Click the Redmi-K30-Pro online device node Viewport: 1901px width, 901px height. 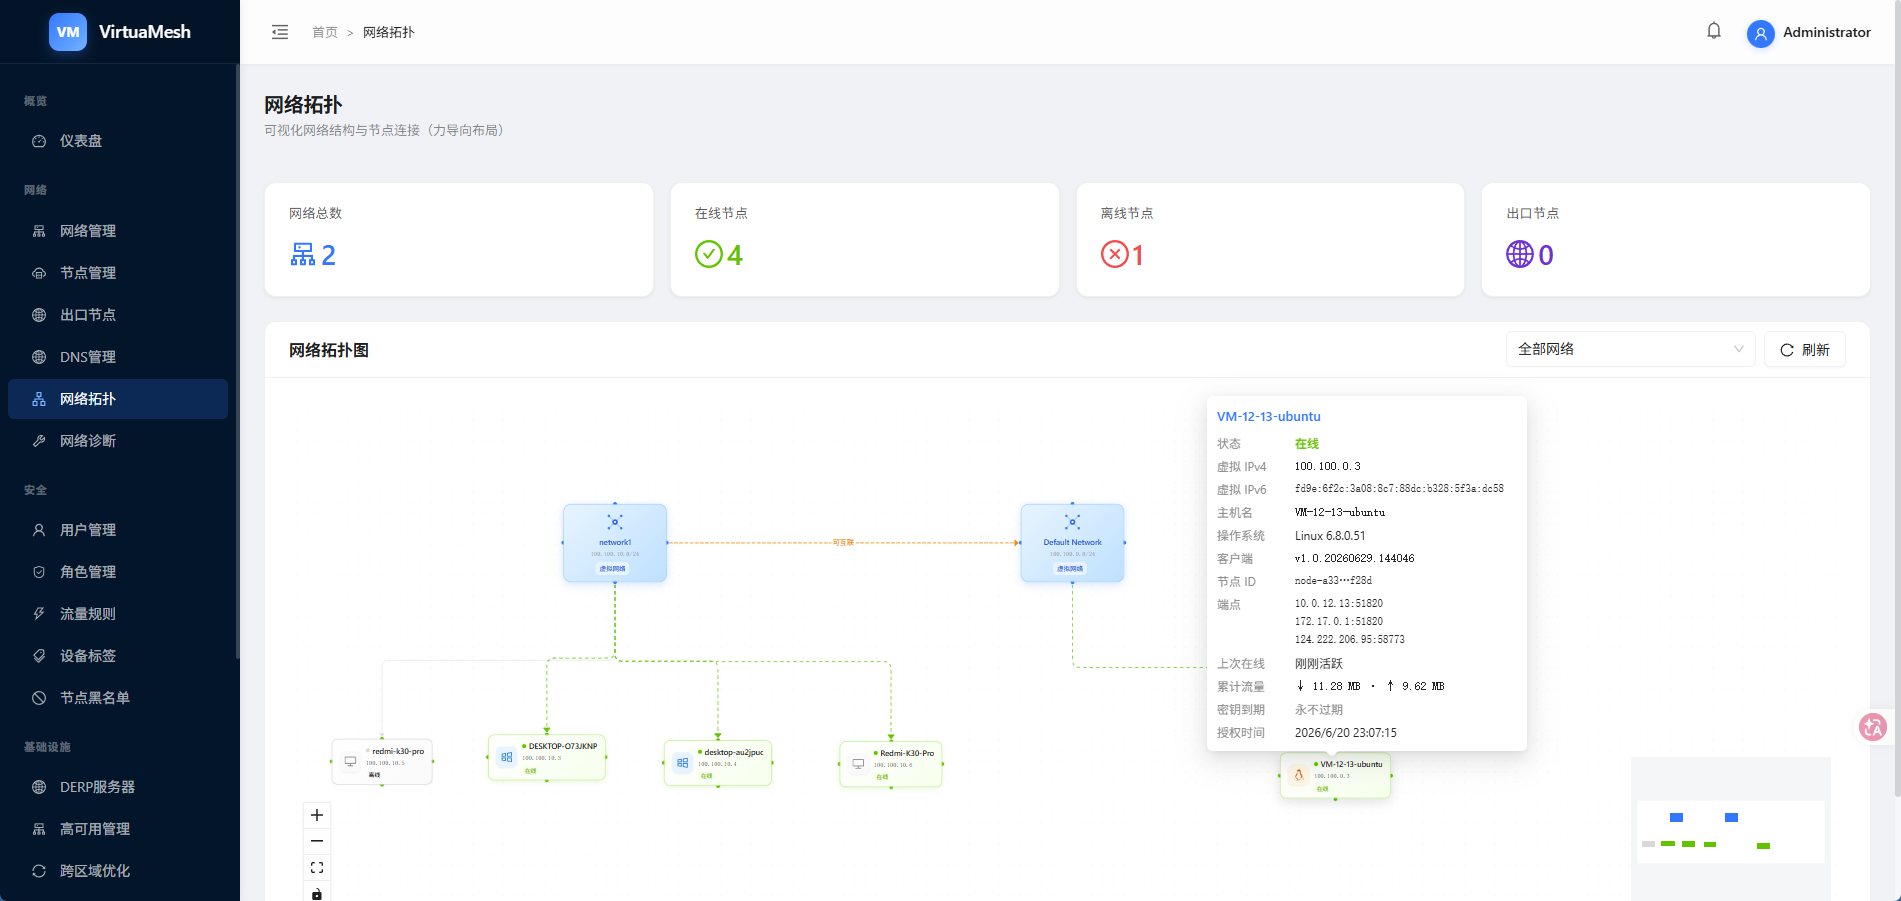pos(891,764)
